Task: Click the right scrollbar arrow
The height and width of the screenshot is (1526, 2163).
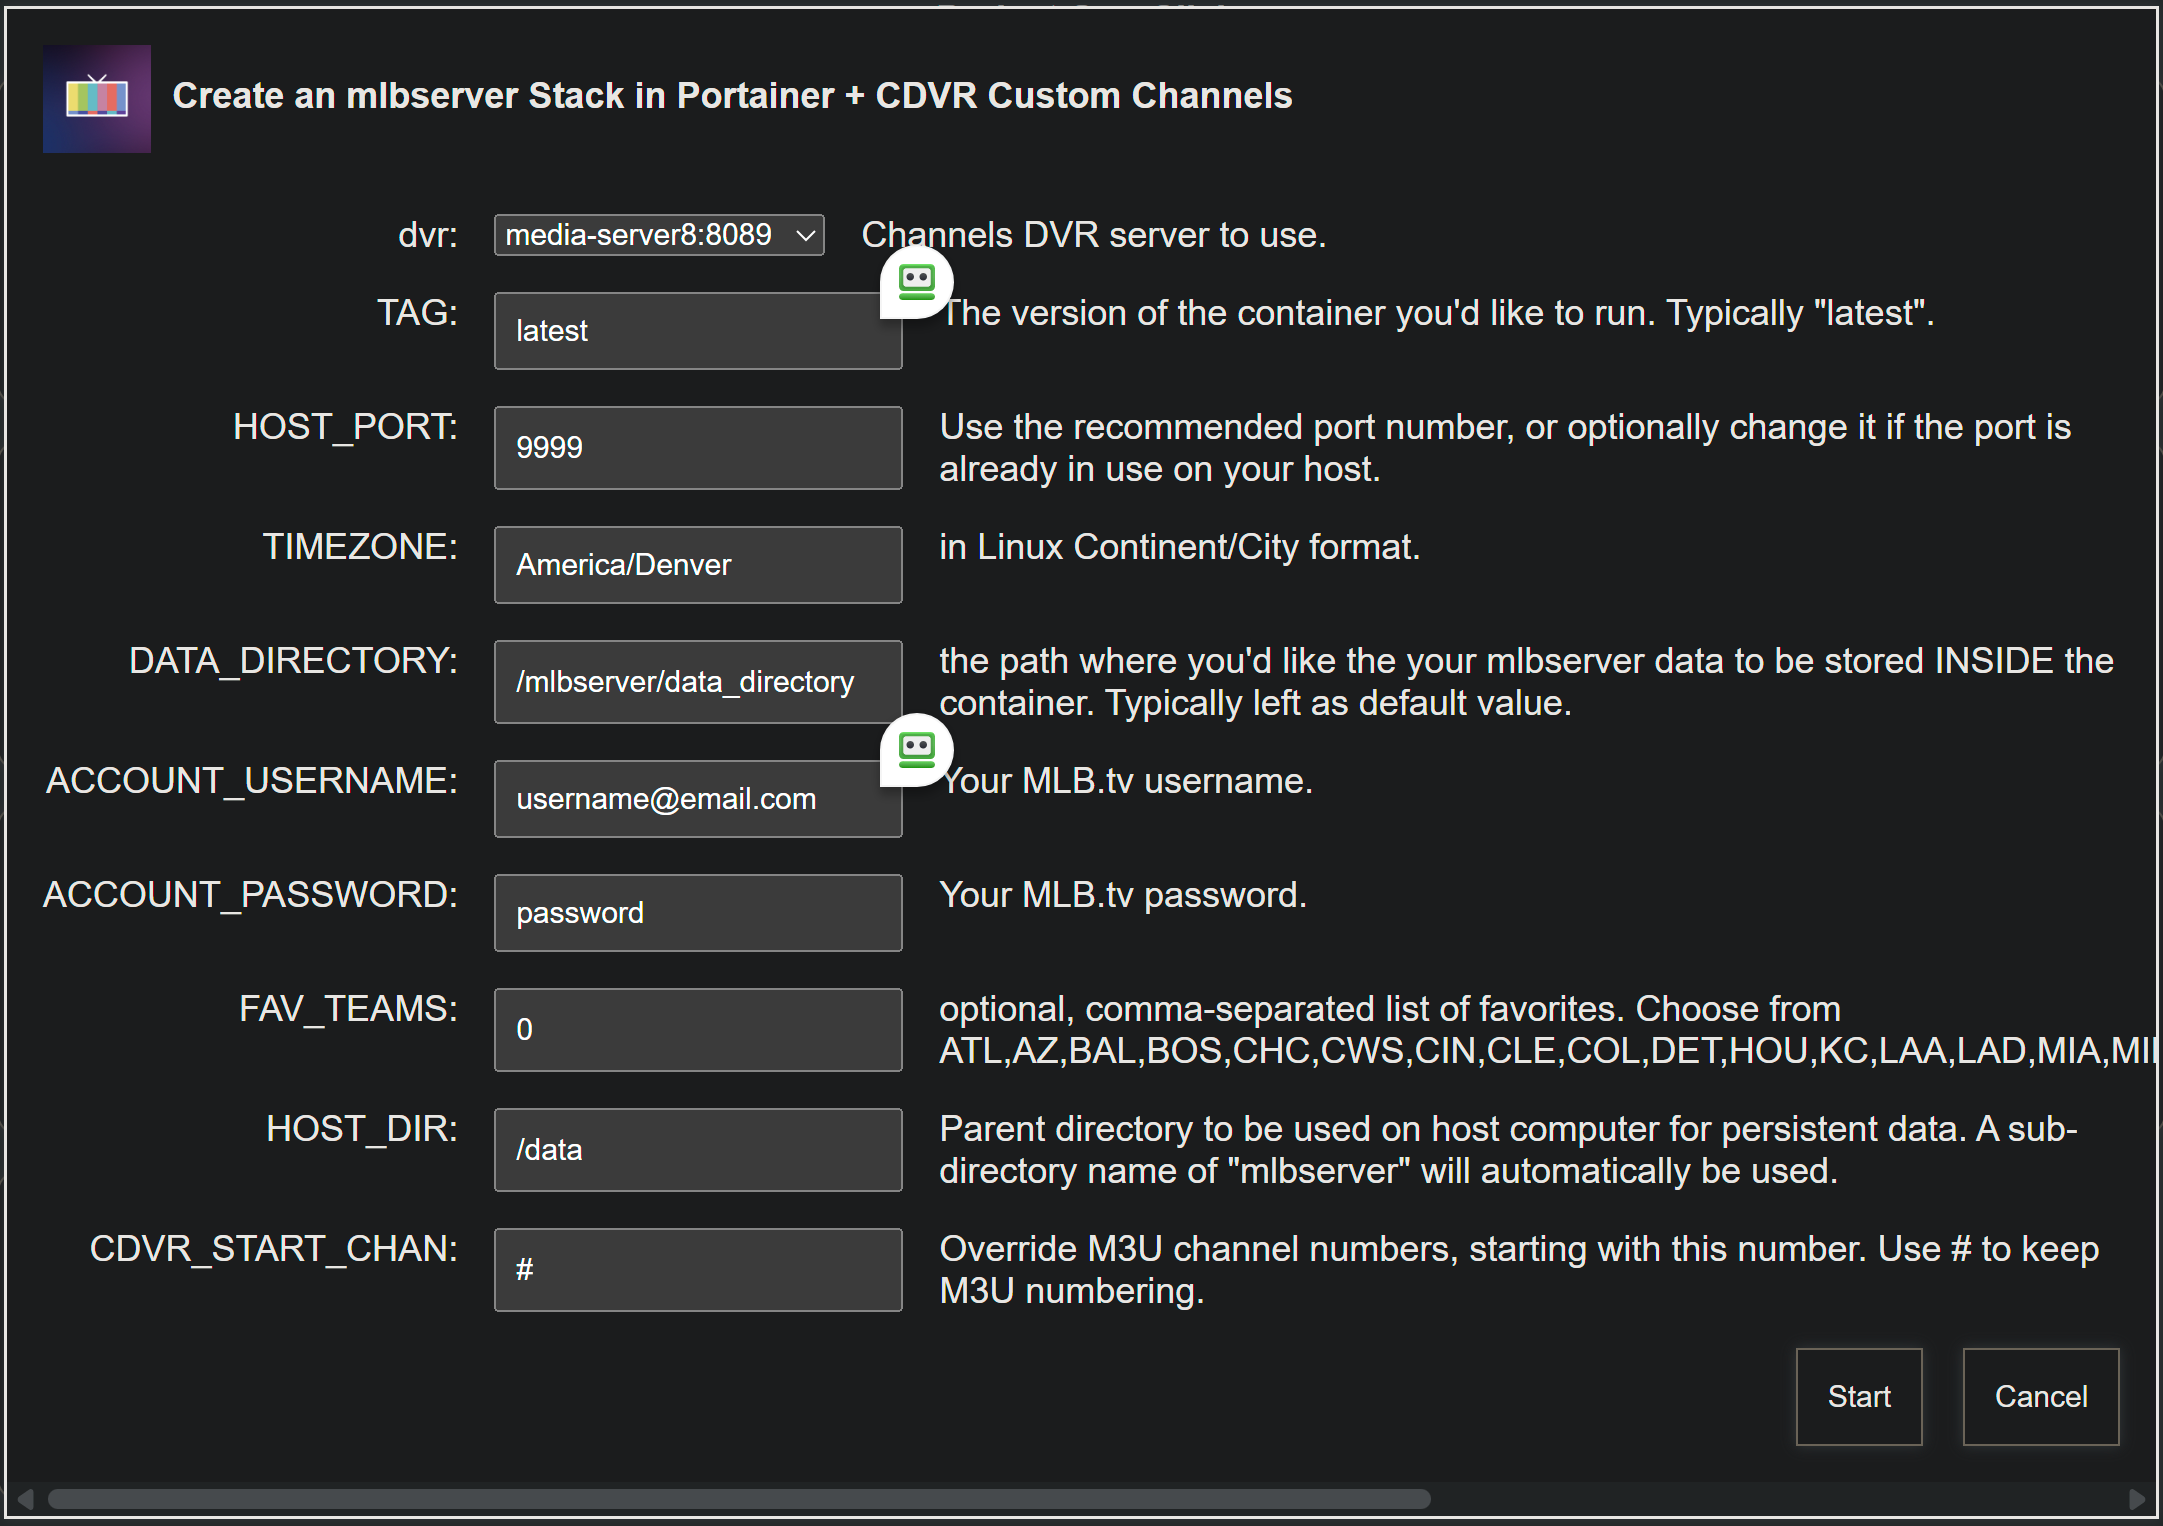Action: pyautogui.click(x=2136, y=1499)
